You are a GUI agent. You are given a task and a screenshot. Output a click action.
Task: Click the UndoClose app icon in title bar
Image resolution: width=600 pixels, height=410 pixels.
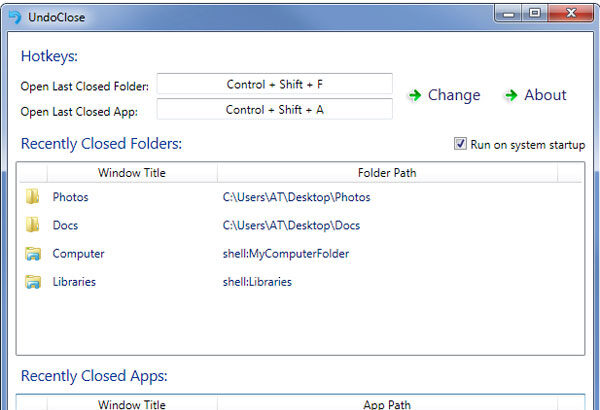pos(14,16)
